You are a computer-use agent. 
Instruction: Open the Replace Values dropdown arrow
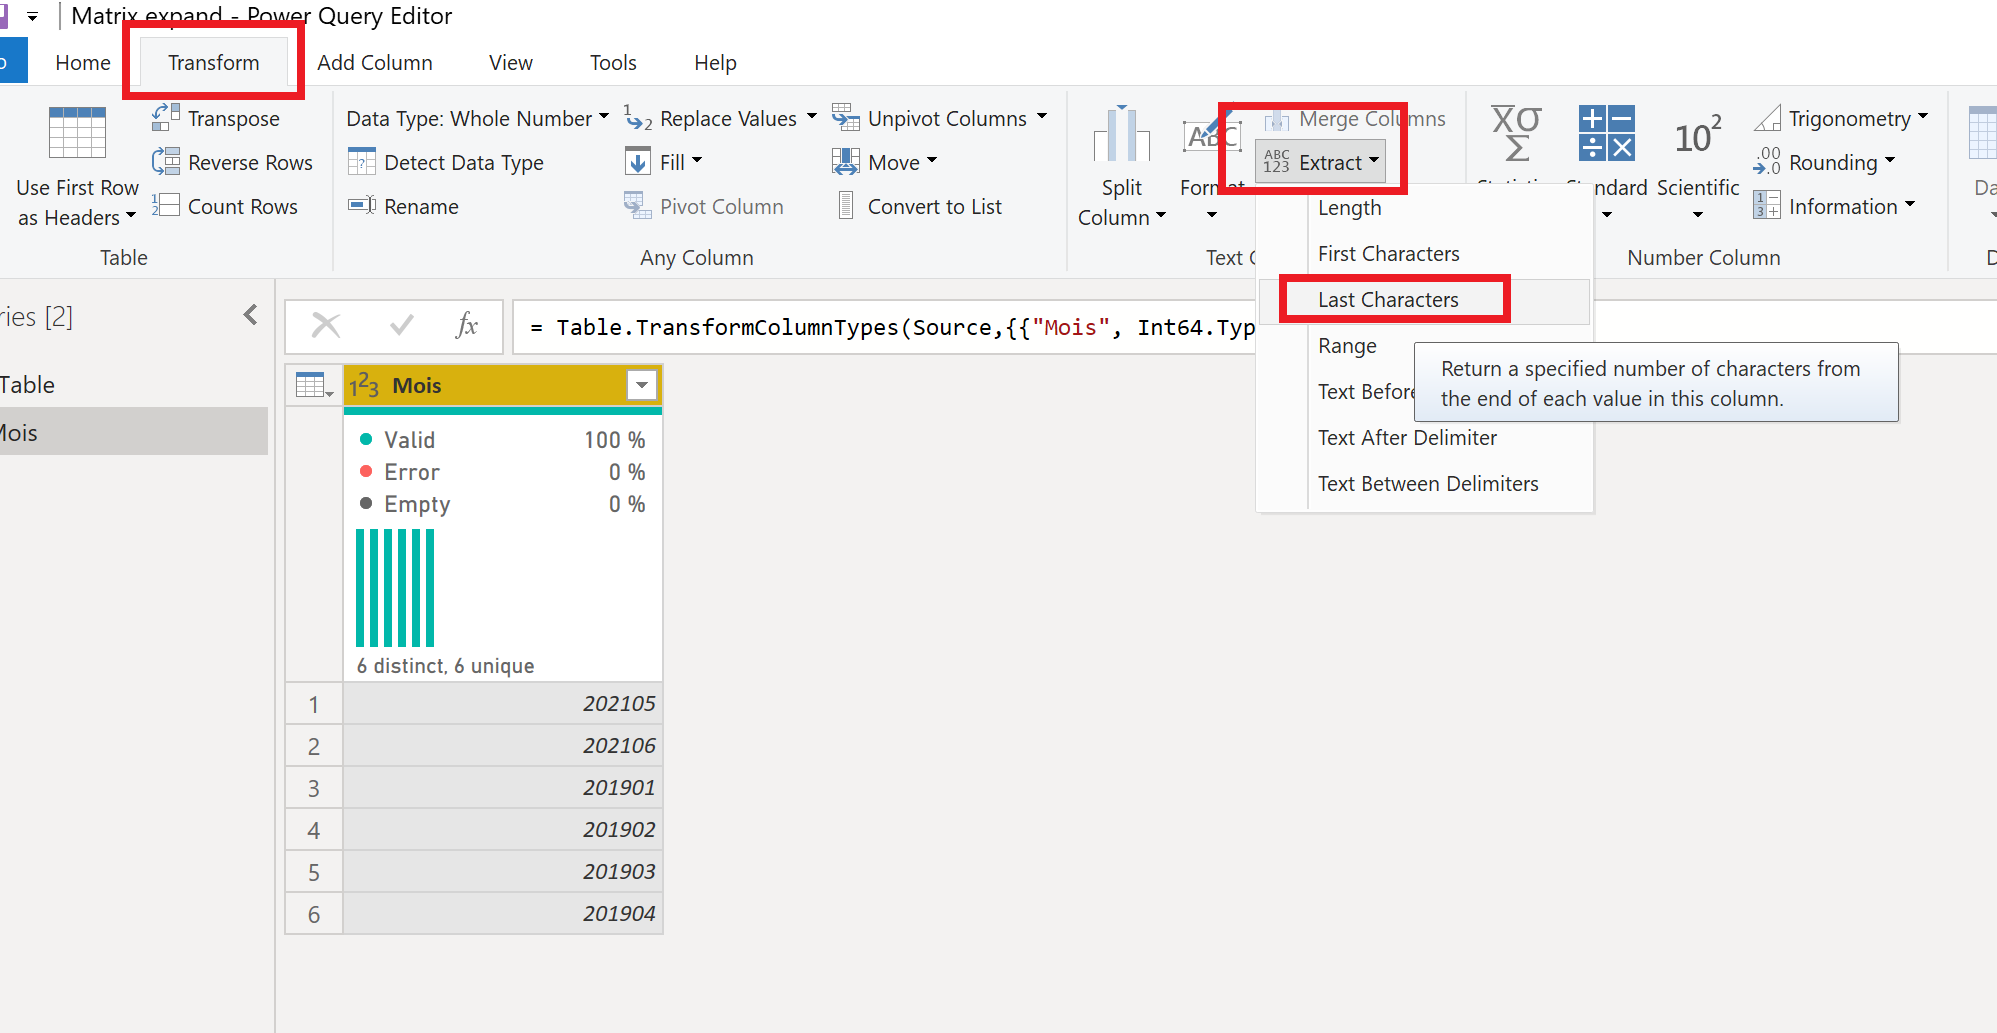tap(811, 118)
